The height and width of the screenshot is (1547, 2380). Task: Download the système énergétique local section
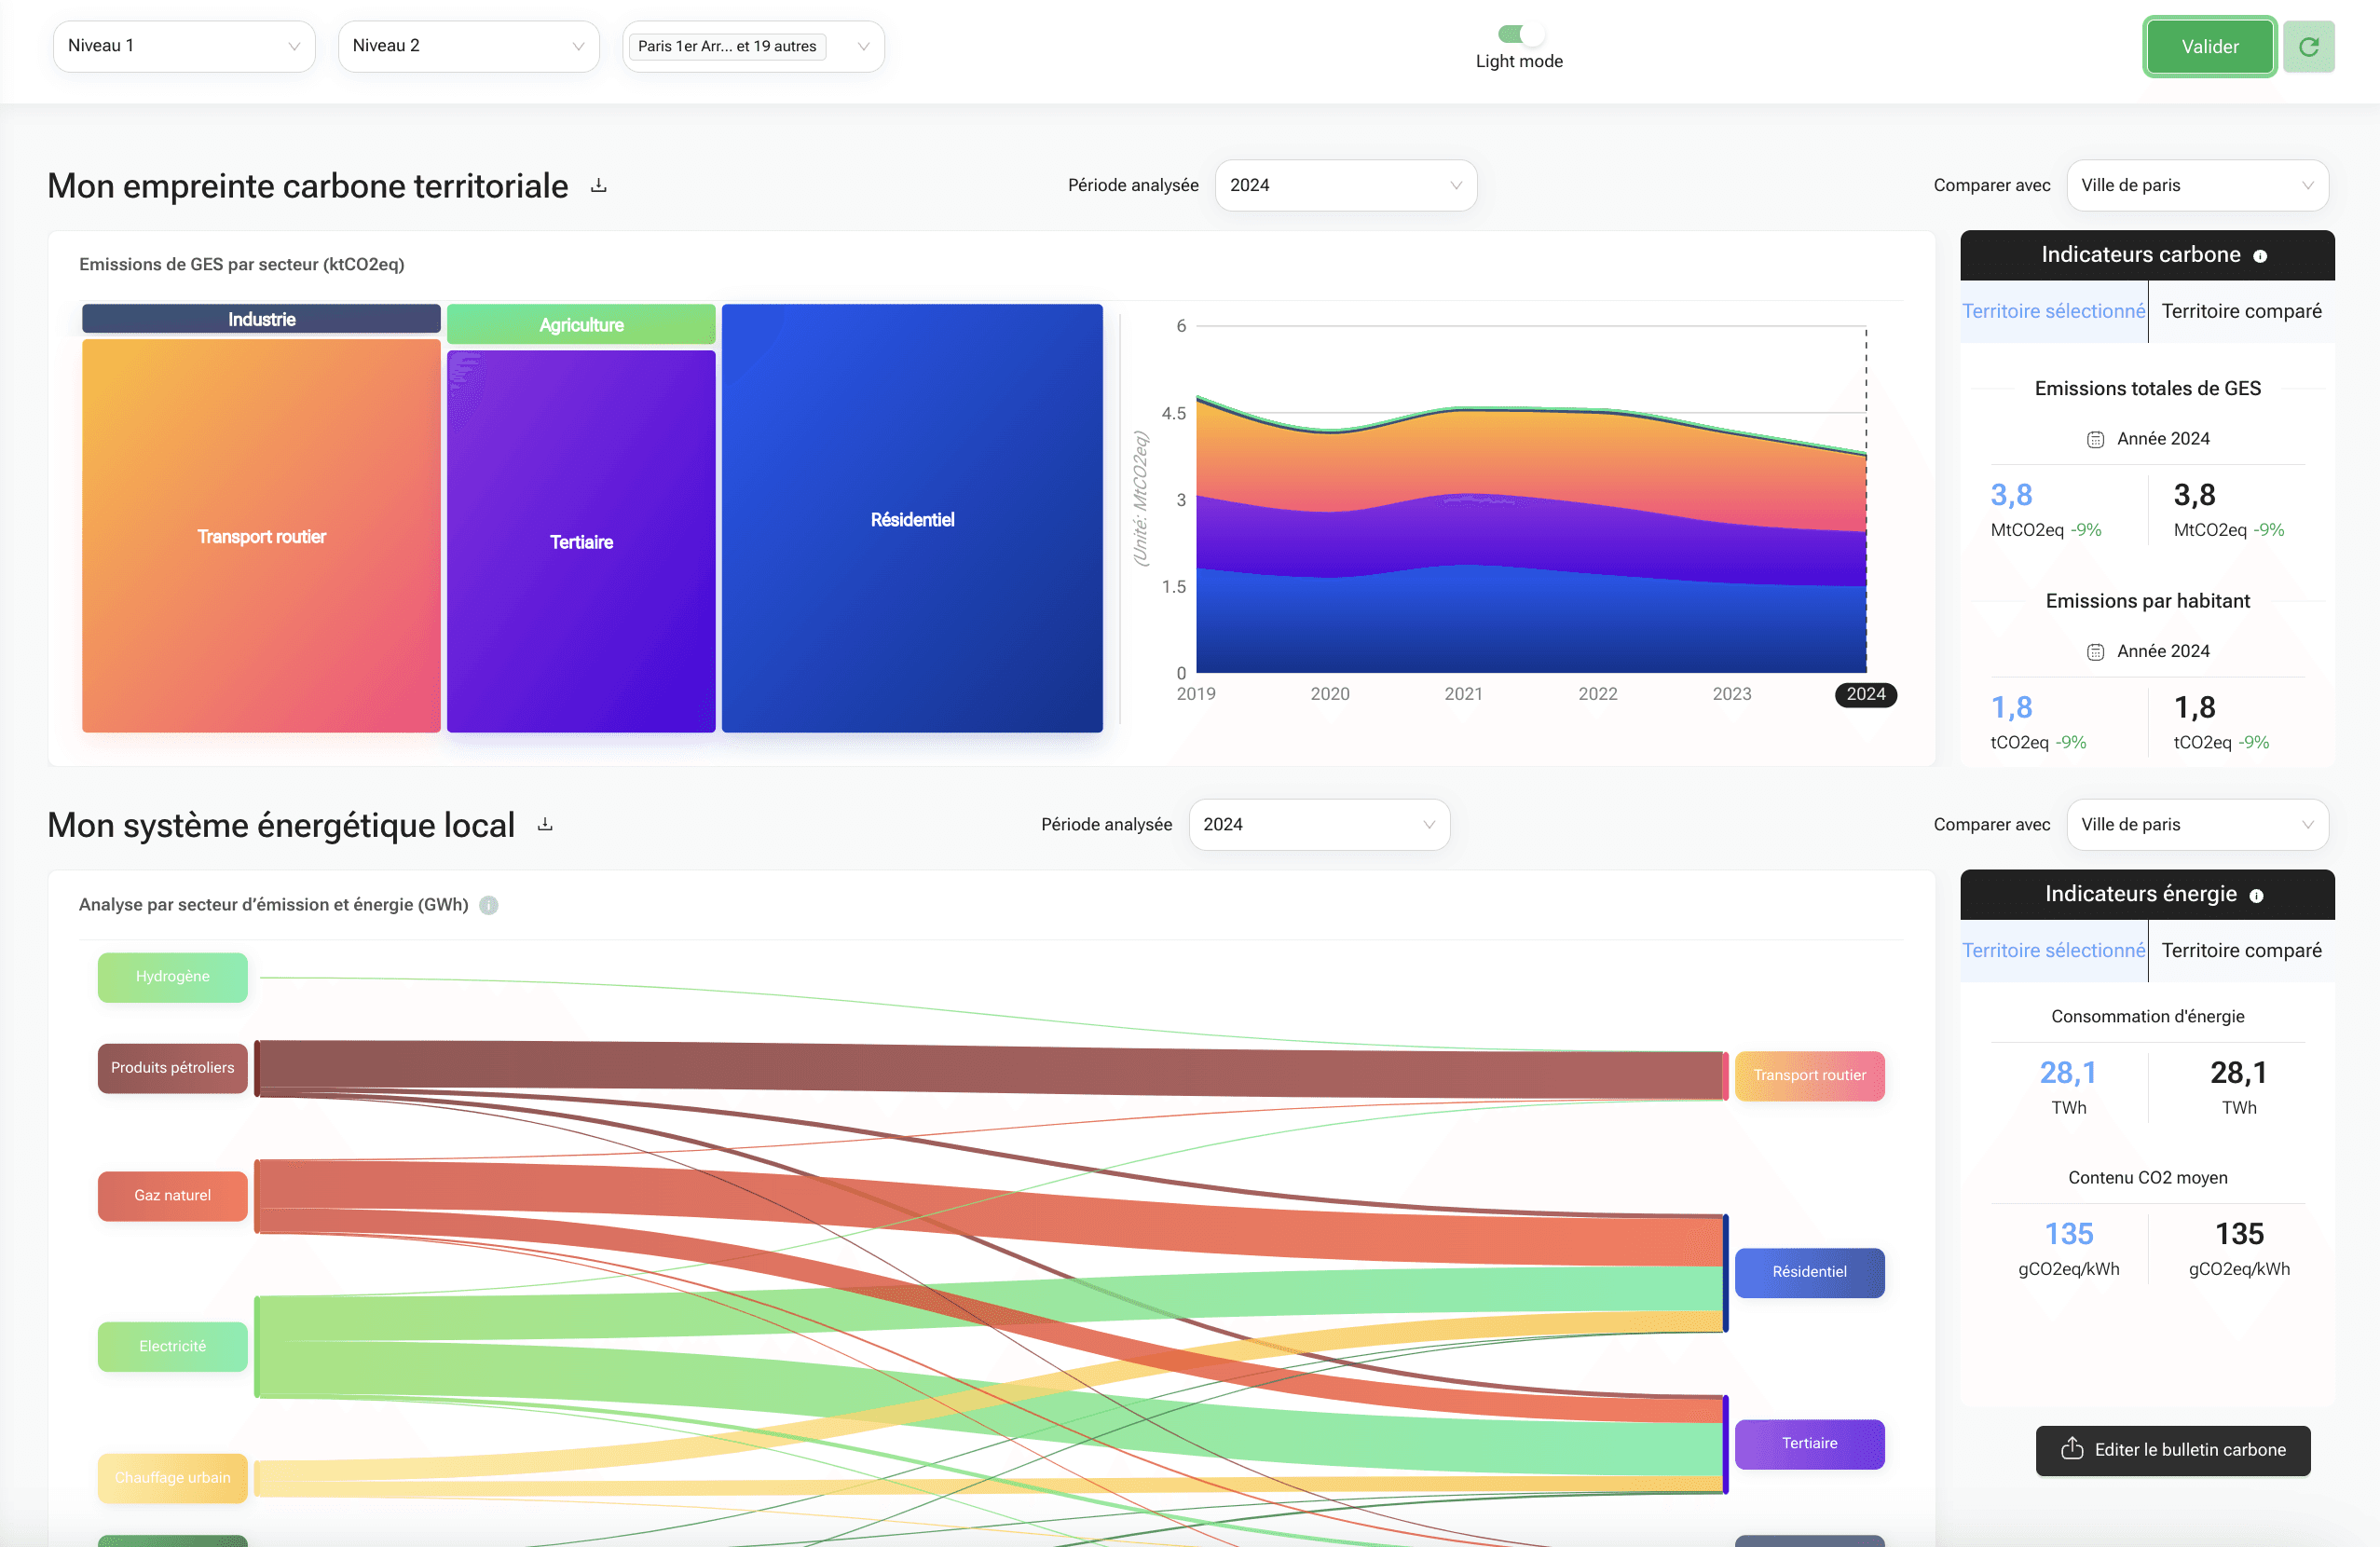pyautogui.click(x=545, y=824)
